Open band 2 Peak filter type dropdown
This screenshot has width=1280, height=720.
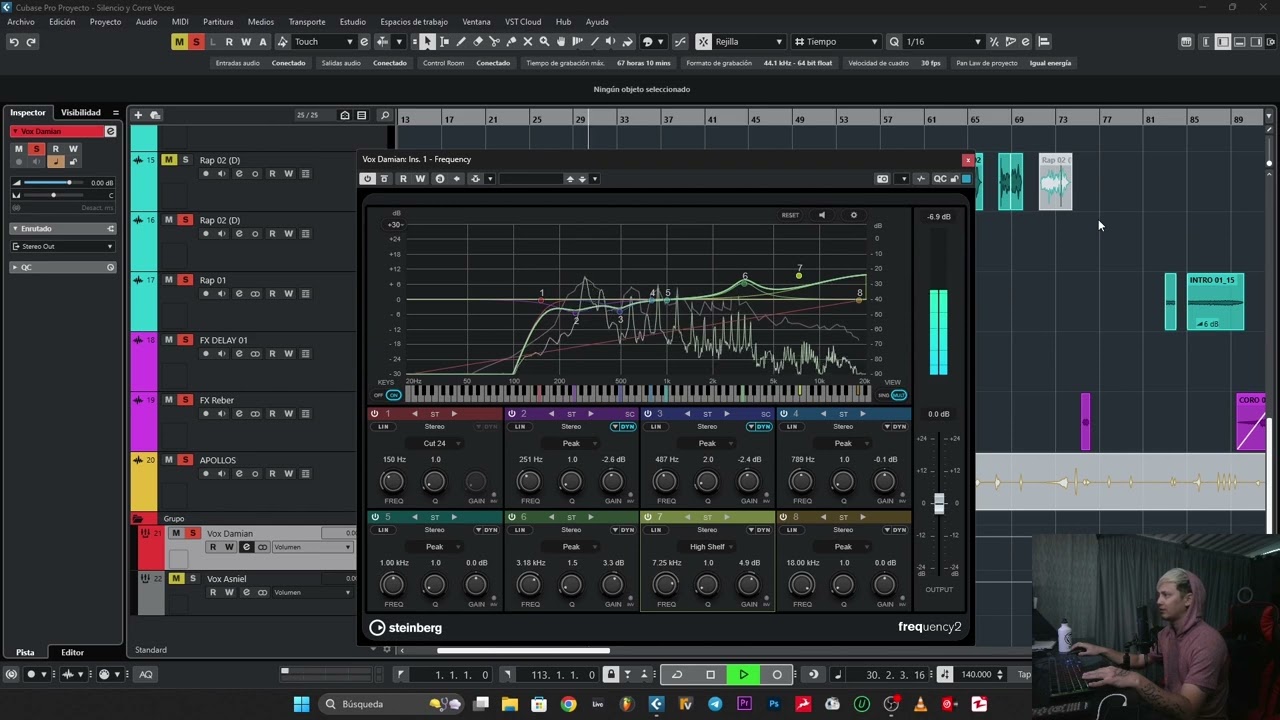coord(571,444)
